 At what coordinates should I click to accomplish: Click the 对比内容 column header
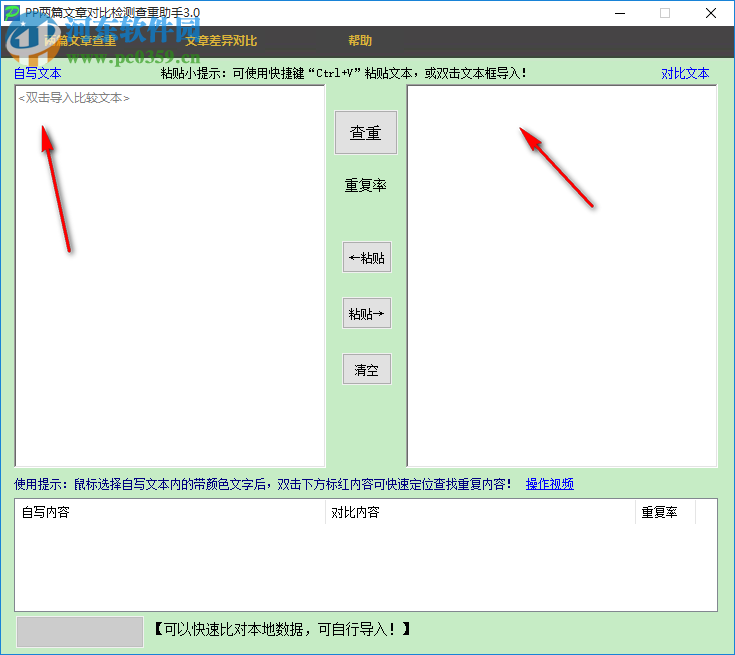click(480, 512)
